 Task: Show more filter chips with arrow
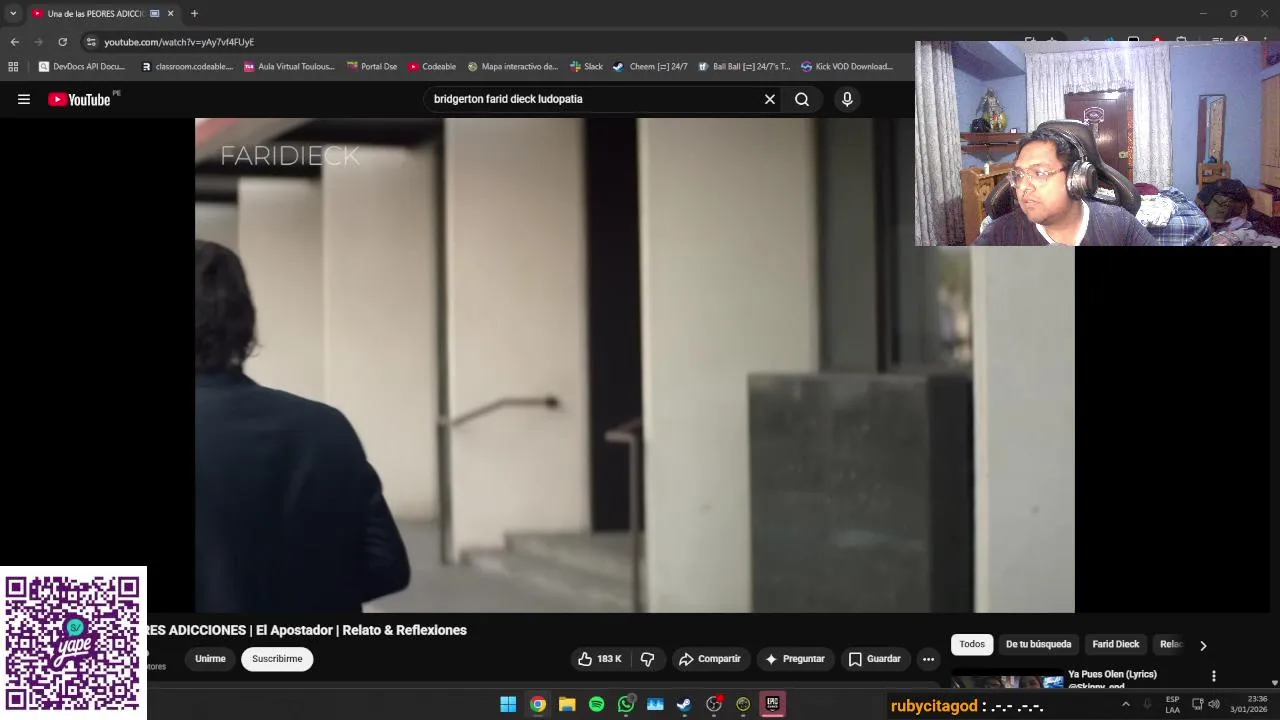(1203, 645)
